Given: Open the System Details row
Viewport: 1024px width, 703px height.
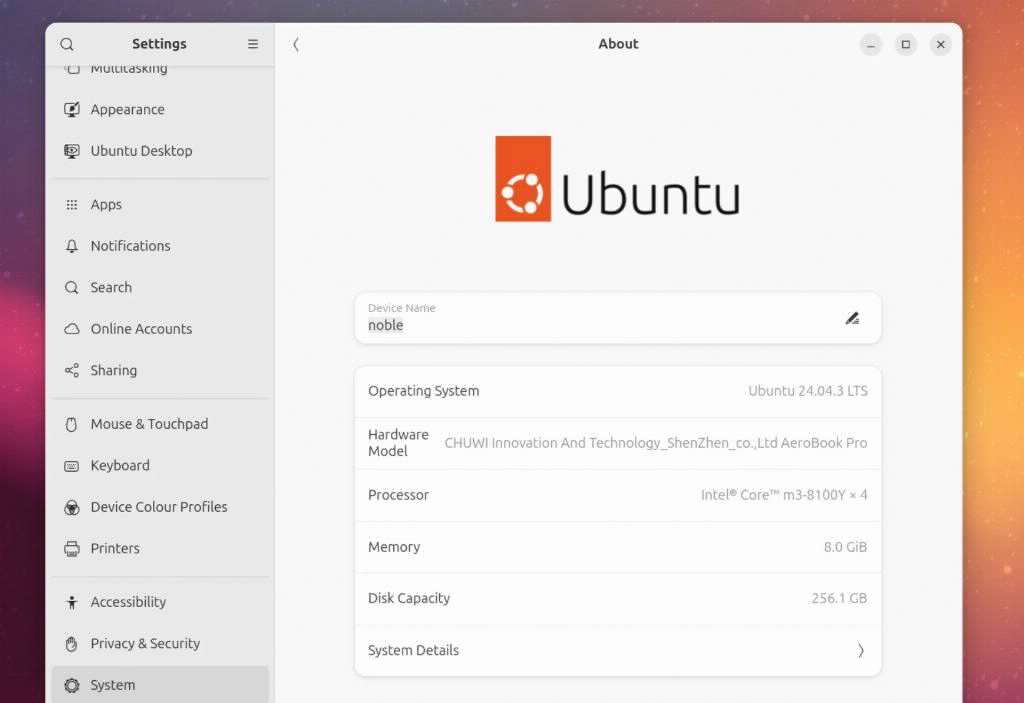Looking at the screenshot, I should (617, 650).
